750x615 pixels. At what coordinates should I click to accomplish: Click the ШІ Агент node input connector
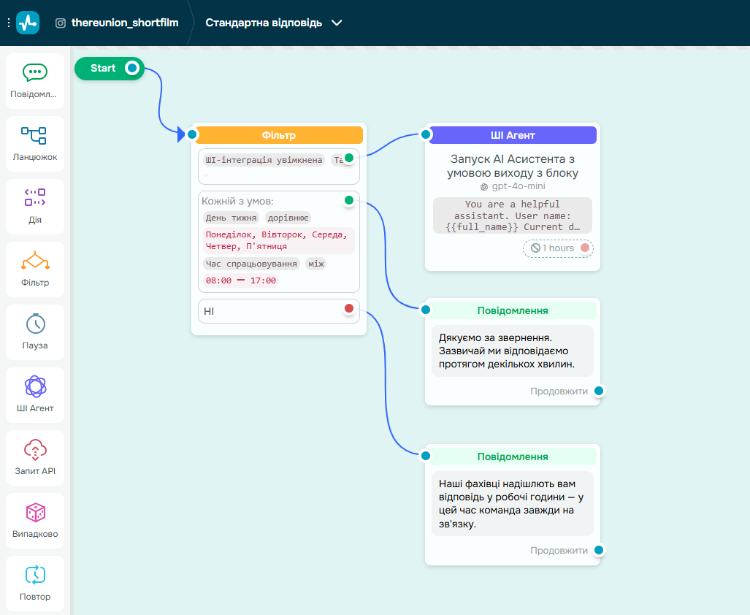coord(426,134)
